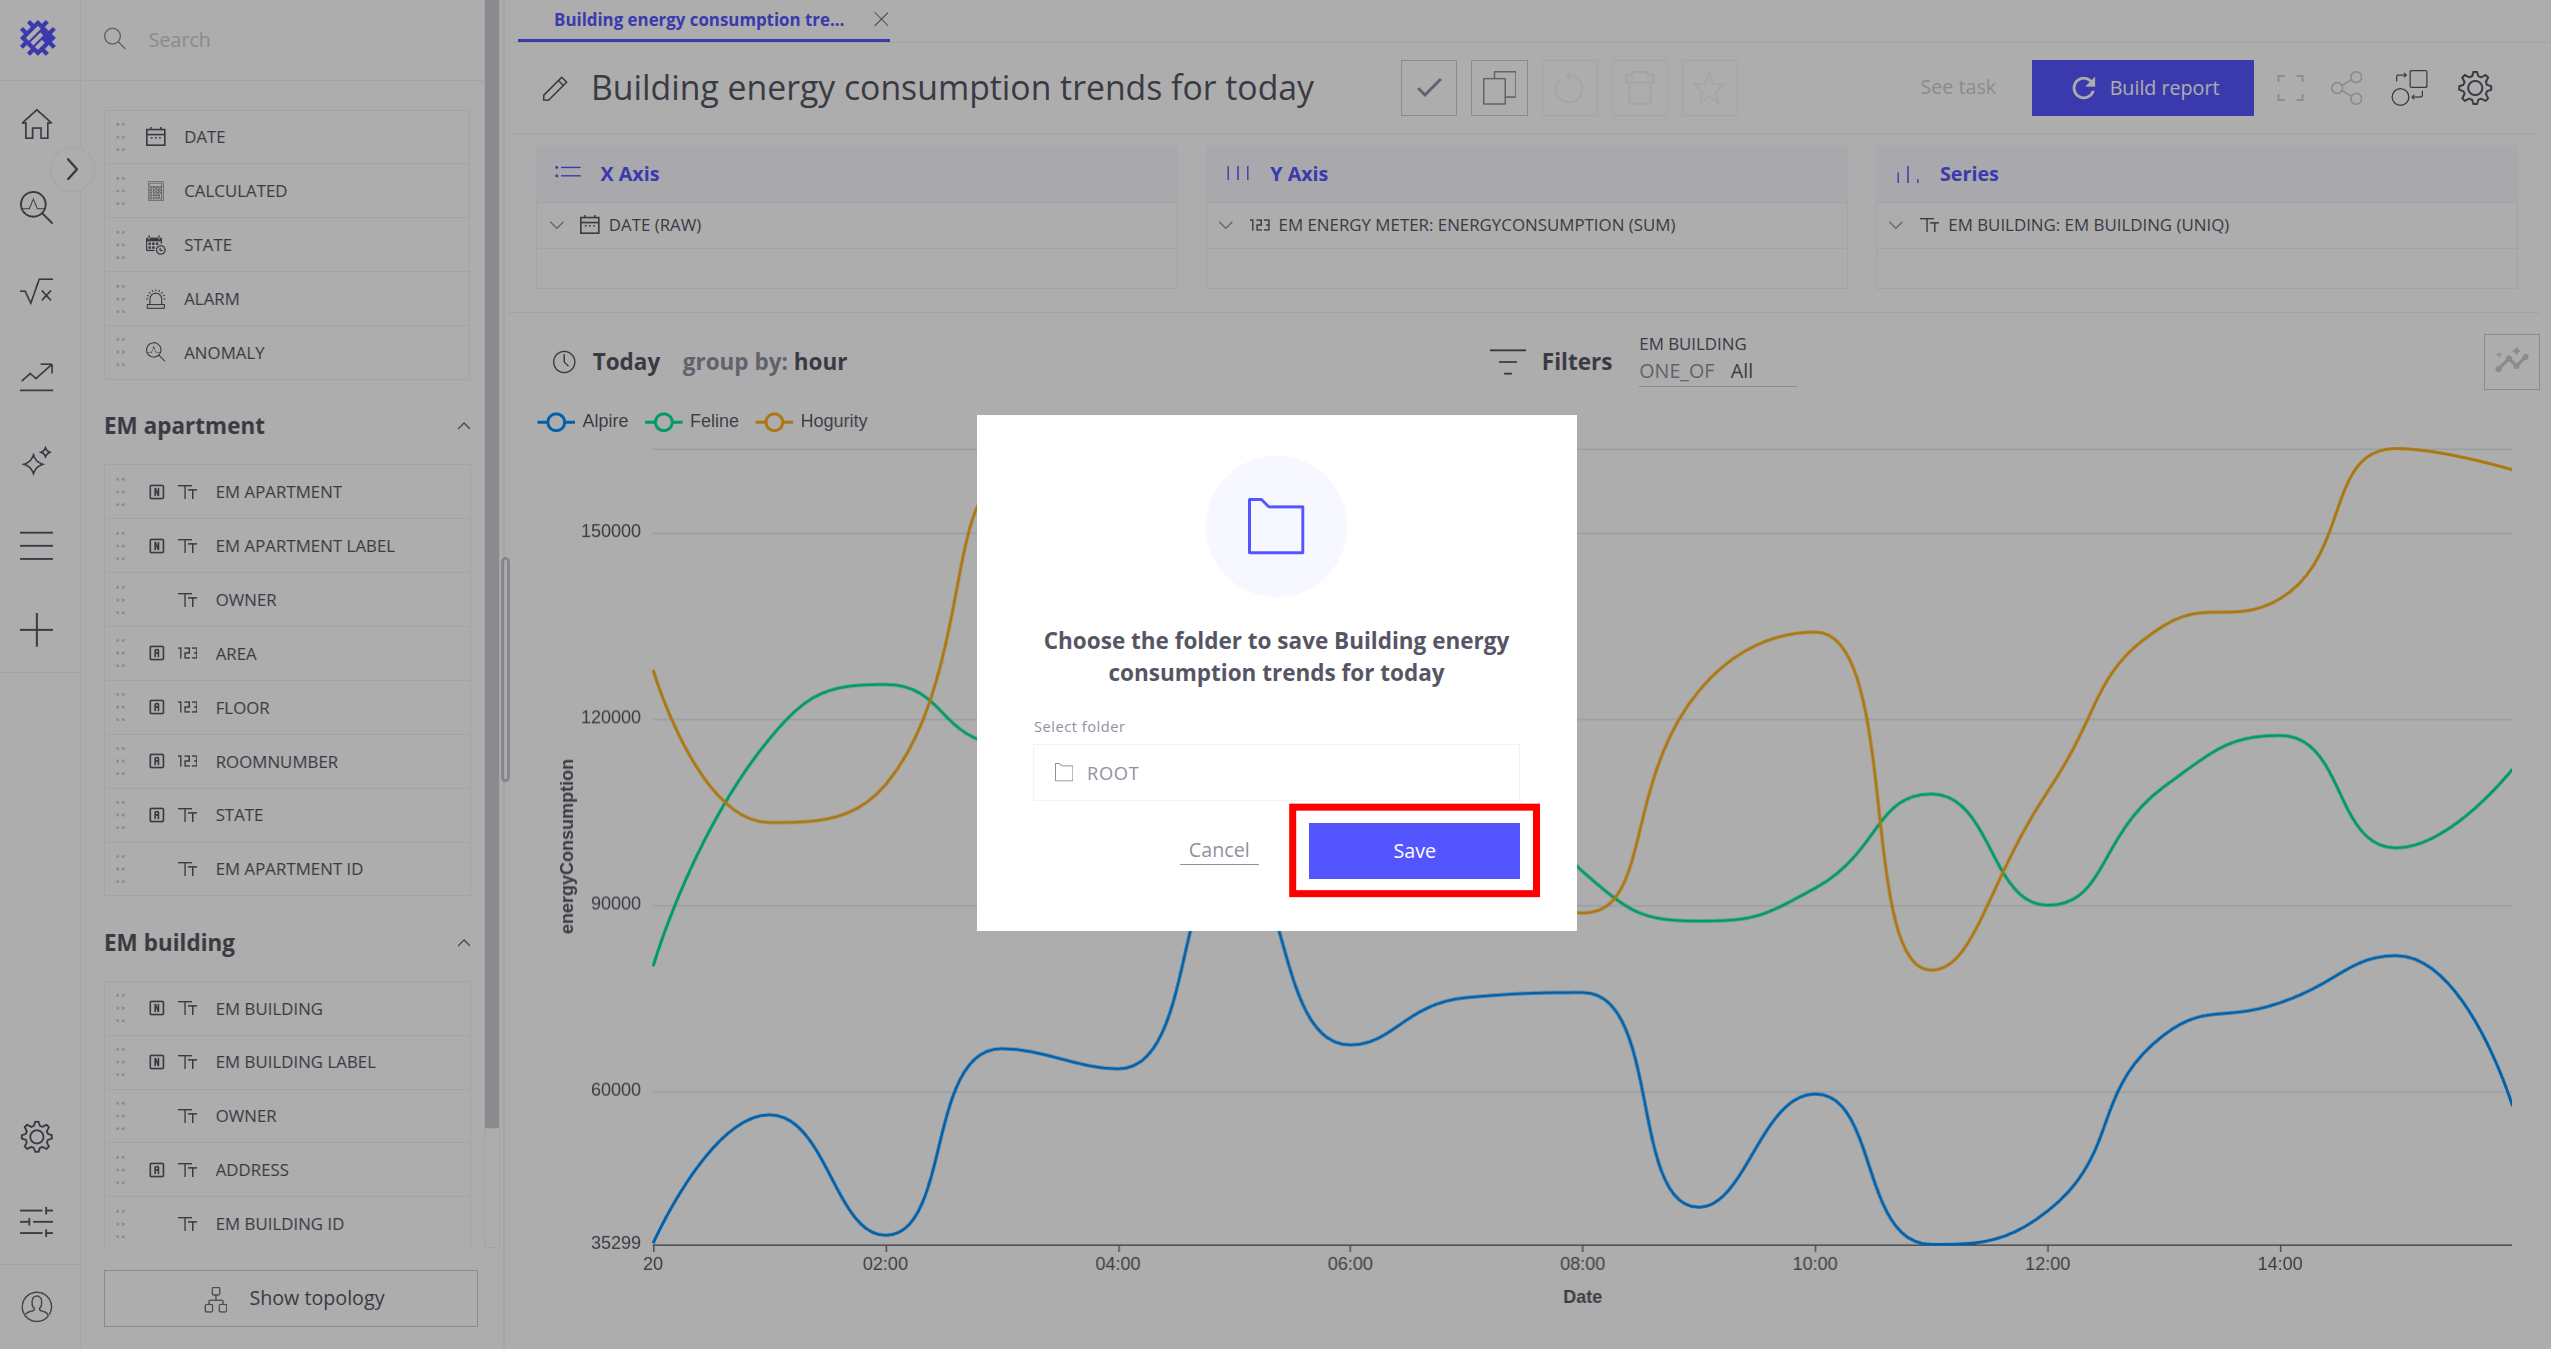
Task: Collapse the EM apartment section
Action: point(463,426)
